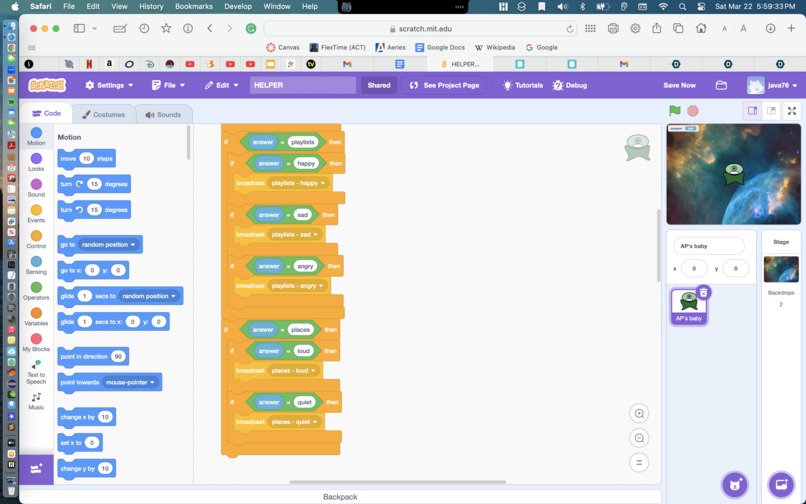Screen dimensions: 806x504
Task: Switch to the Sounds tab
Action: 163,114
